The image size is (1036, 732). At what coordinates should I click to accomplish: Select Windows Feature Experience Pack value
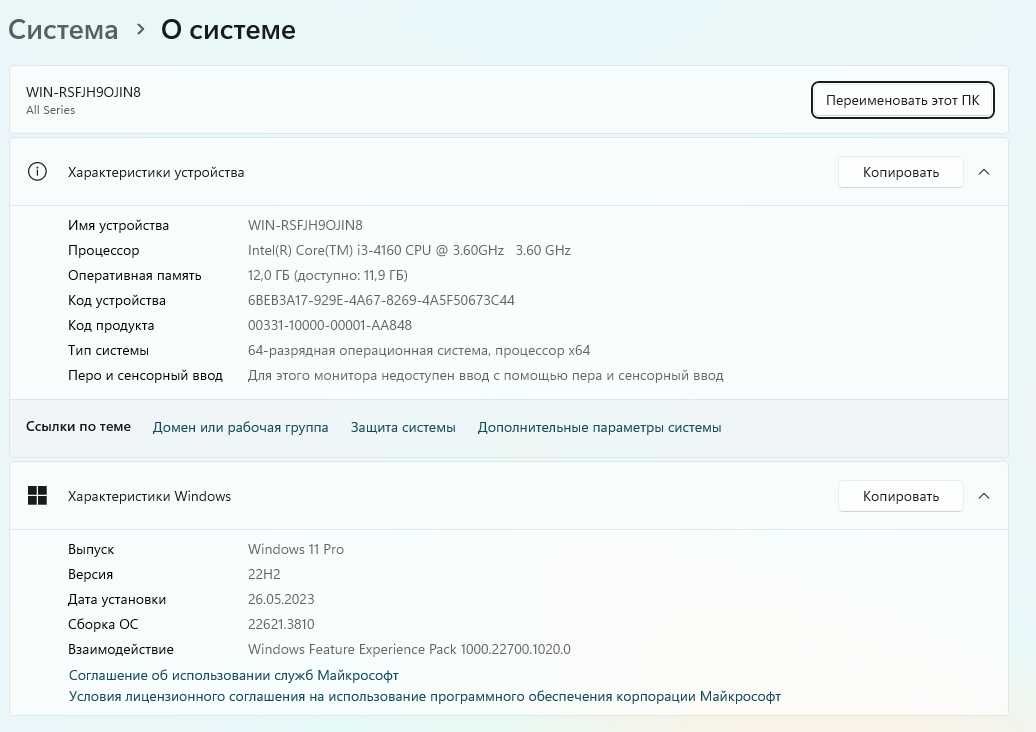pos(409,649)
